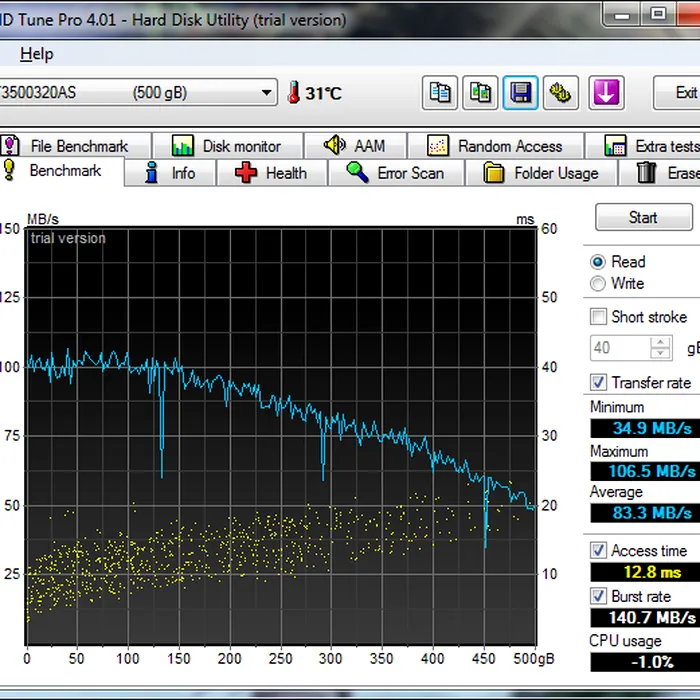Open the Error Scan tab
The width and height of the screenshot is (700, 700).
(x=396, y=172)
